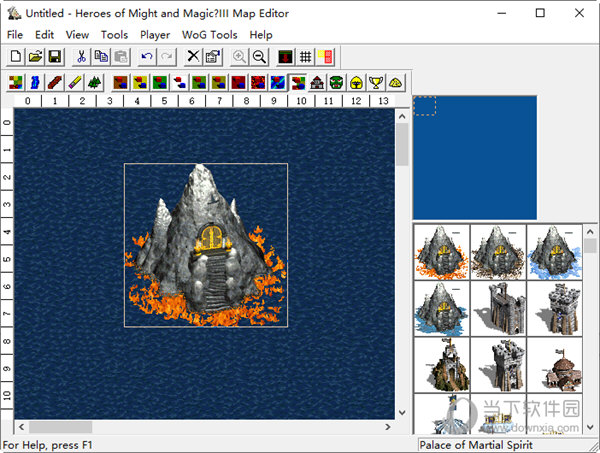Viewport: 600px width, 453px height.
Task: Open a map file via folder icon
Action: point(35,57)
